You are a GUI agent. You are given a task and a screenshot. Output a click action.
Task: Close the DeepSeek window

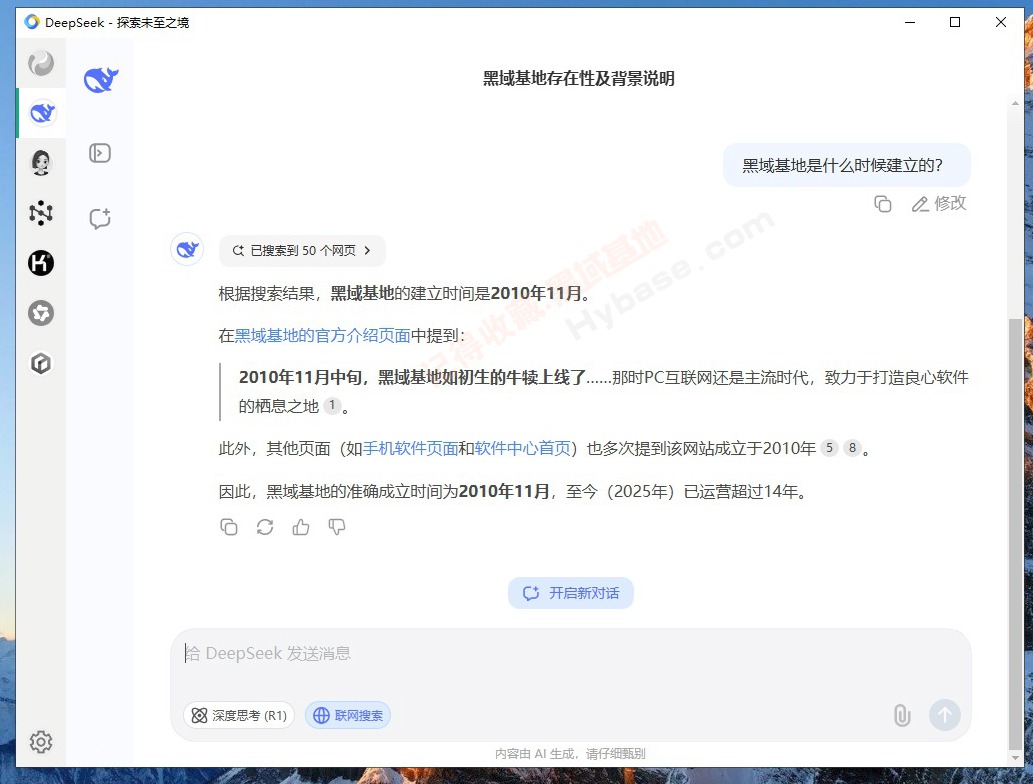[x=1001, y=22]
